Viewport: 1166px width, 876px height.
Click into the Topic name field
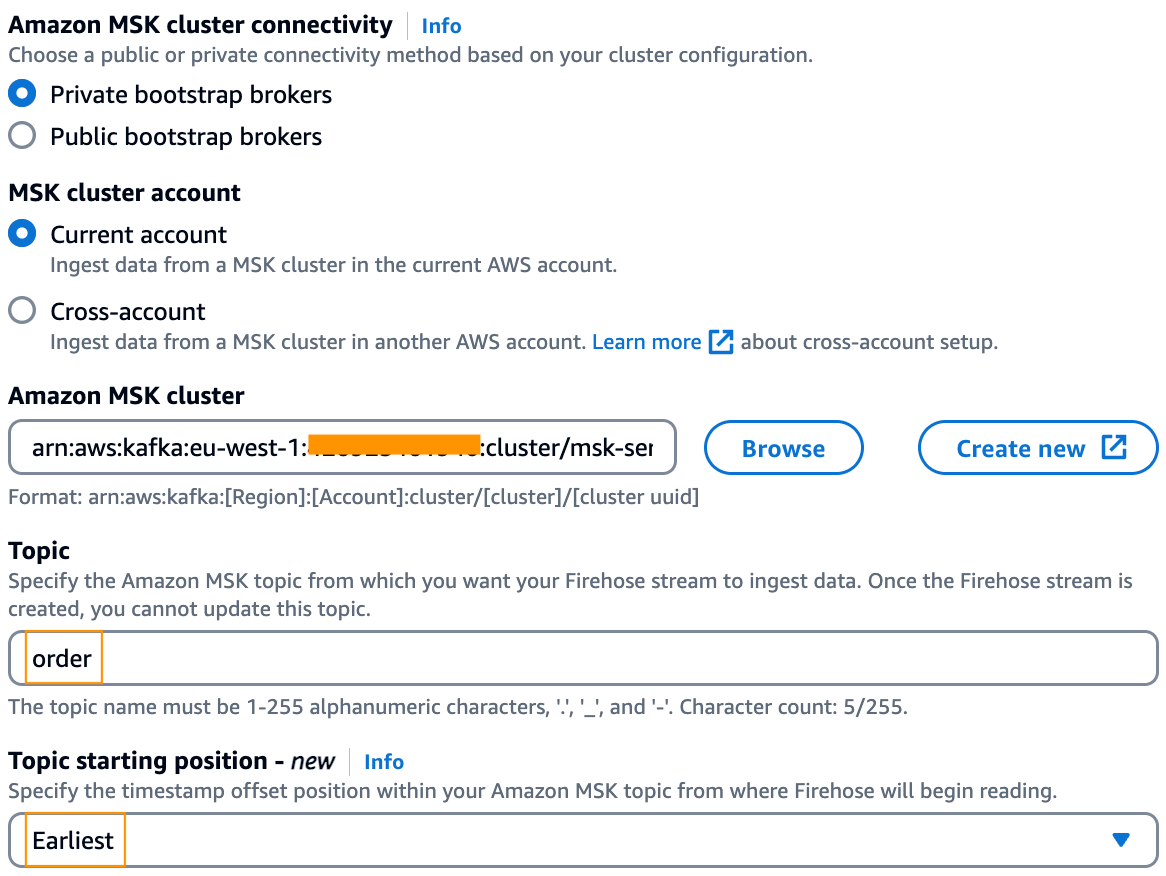pos(600,659)
